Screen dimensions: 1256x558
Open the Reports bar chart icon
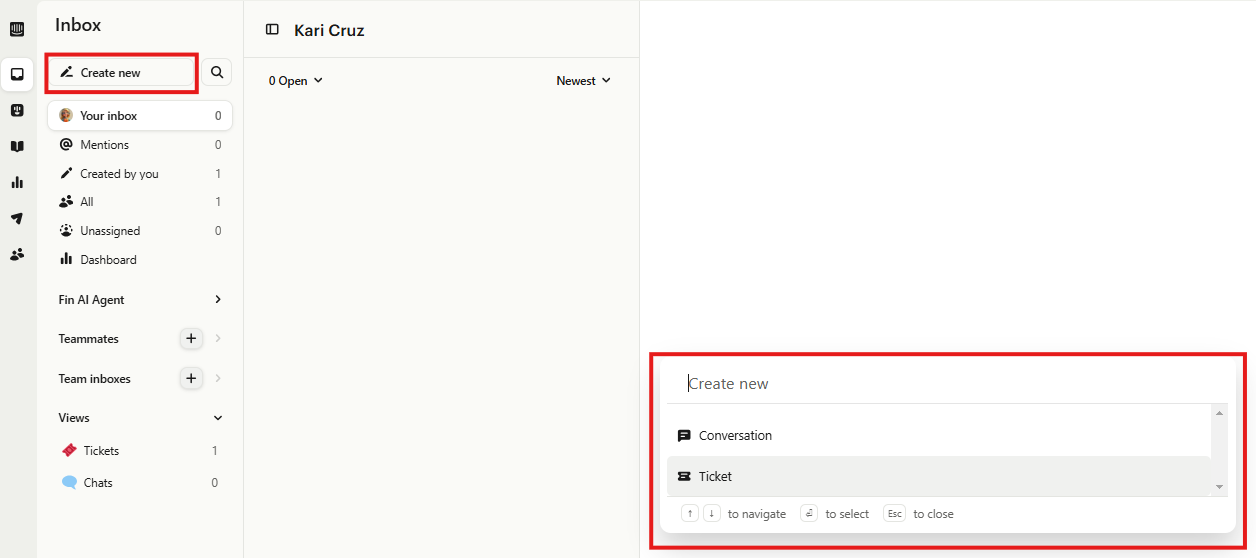17,182
